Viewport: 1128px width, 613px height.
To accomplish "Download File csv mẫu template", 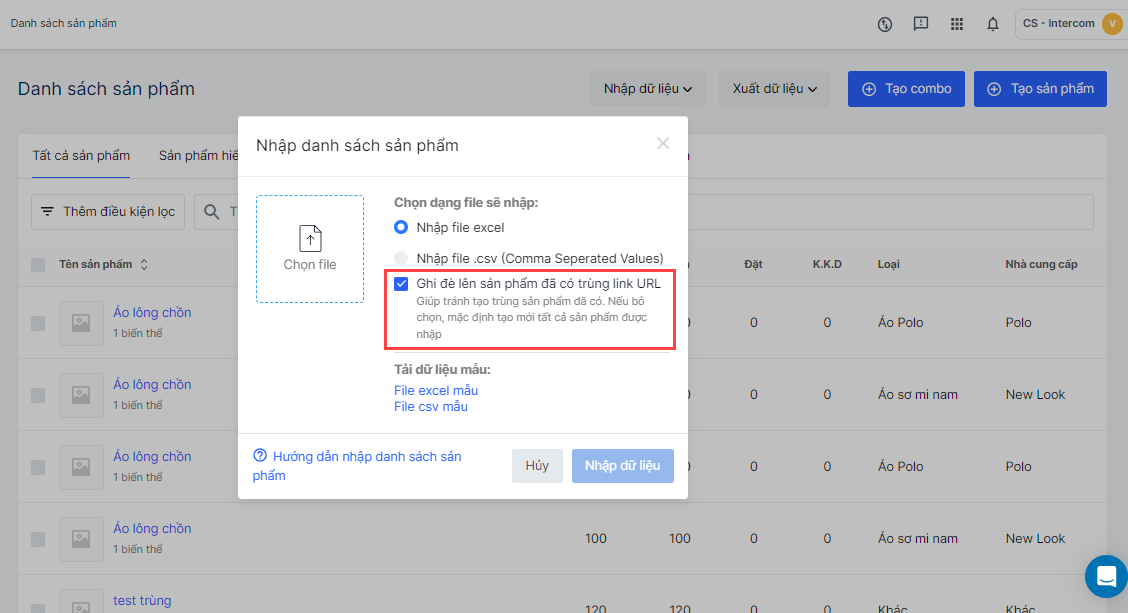I will click(431, 406).
